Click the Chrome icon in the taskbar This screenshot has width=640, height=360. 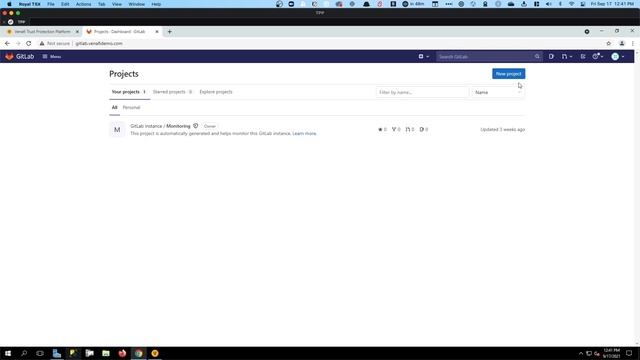[x=138, y=353]
